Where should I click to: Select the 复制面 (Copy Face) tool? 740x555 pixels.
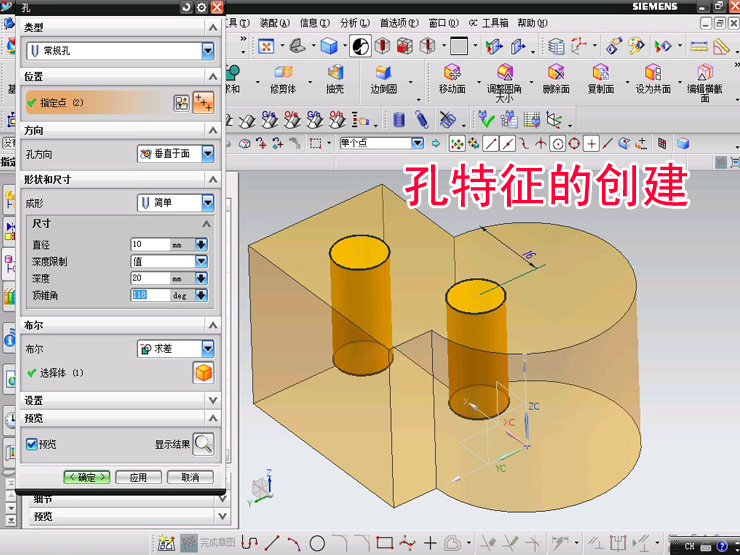601,75
